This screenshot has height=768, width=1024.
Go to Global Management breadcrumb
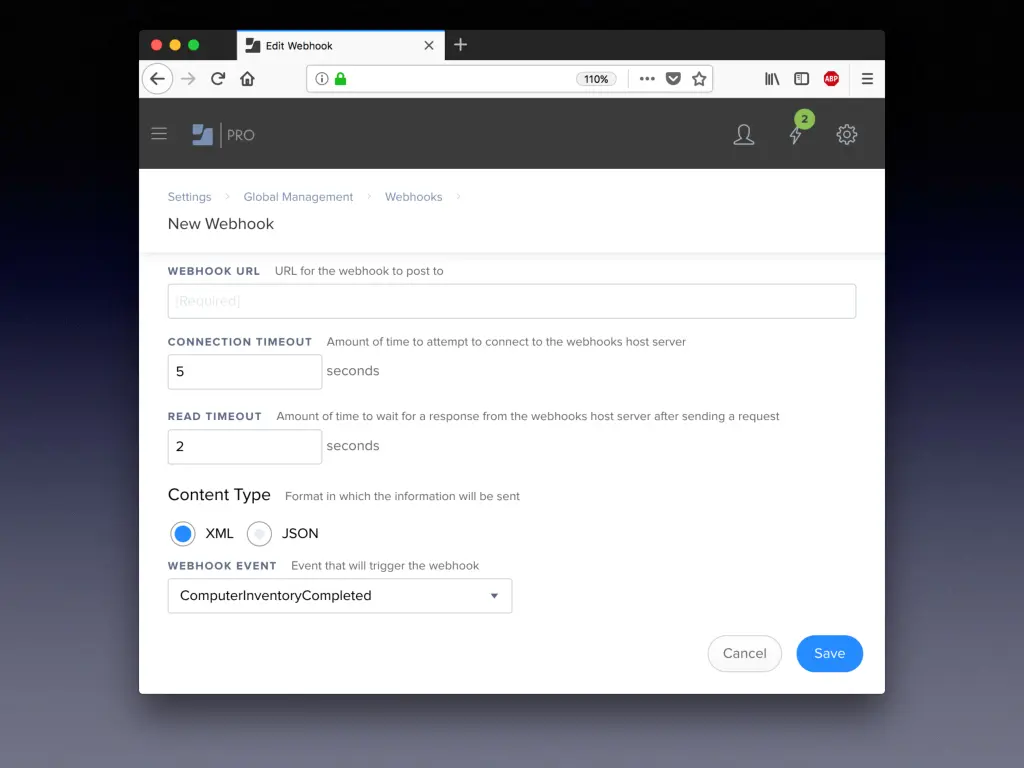[x=298, y=197]
